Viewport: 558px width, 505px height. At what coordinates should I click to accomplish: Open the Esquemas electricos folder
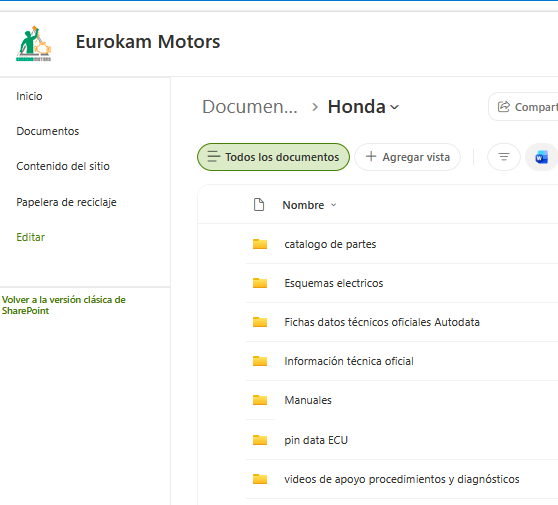click(334, 283)
